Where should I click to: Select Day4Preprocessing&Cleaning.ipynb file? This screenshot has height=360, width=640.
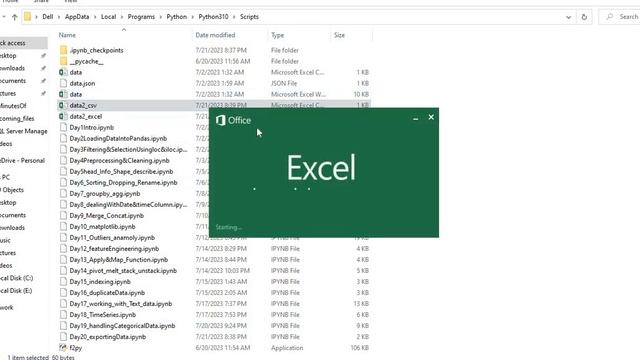click(119, 160)
